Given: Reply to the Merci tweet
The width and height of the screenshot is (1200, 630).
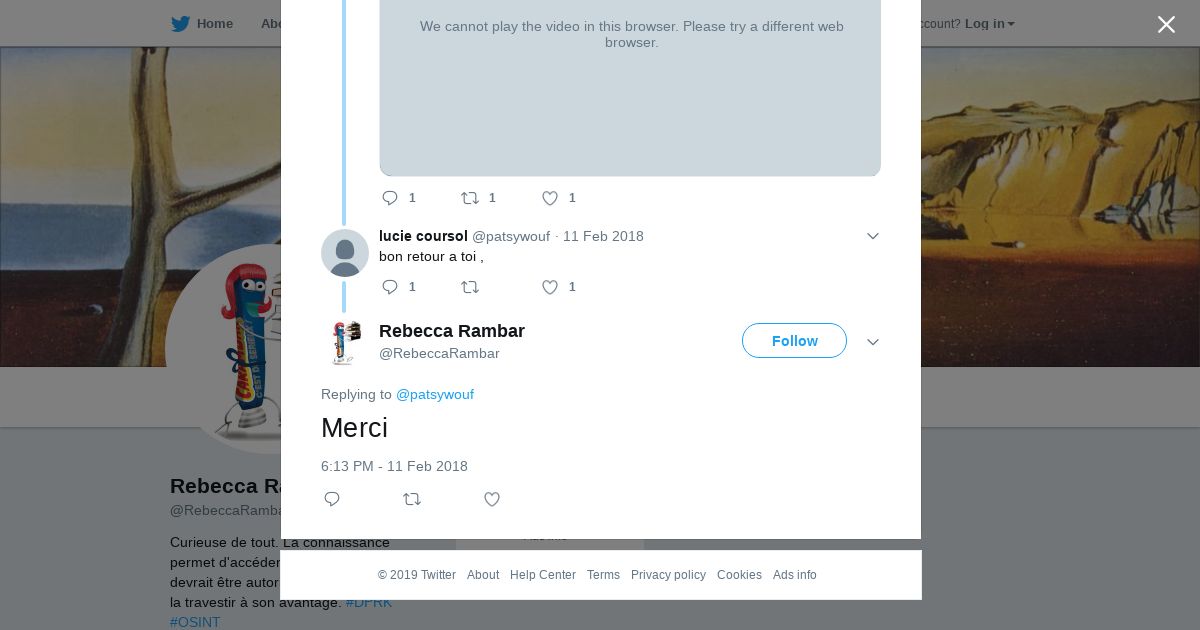Looking at the screenshot, I should tap(332, 499).
